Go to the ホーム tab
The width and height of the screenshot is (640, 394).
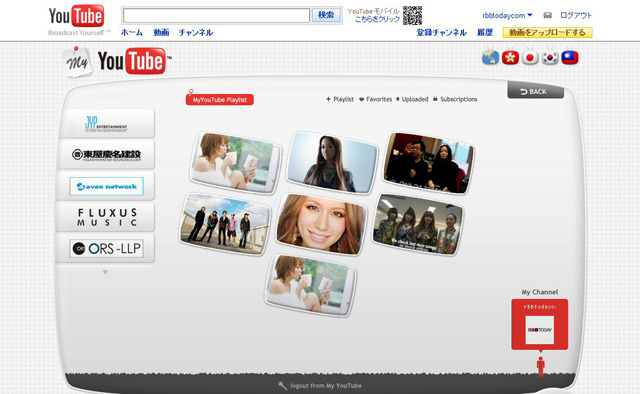click(x=132, y=33)
